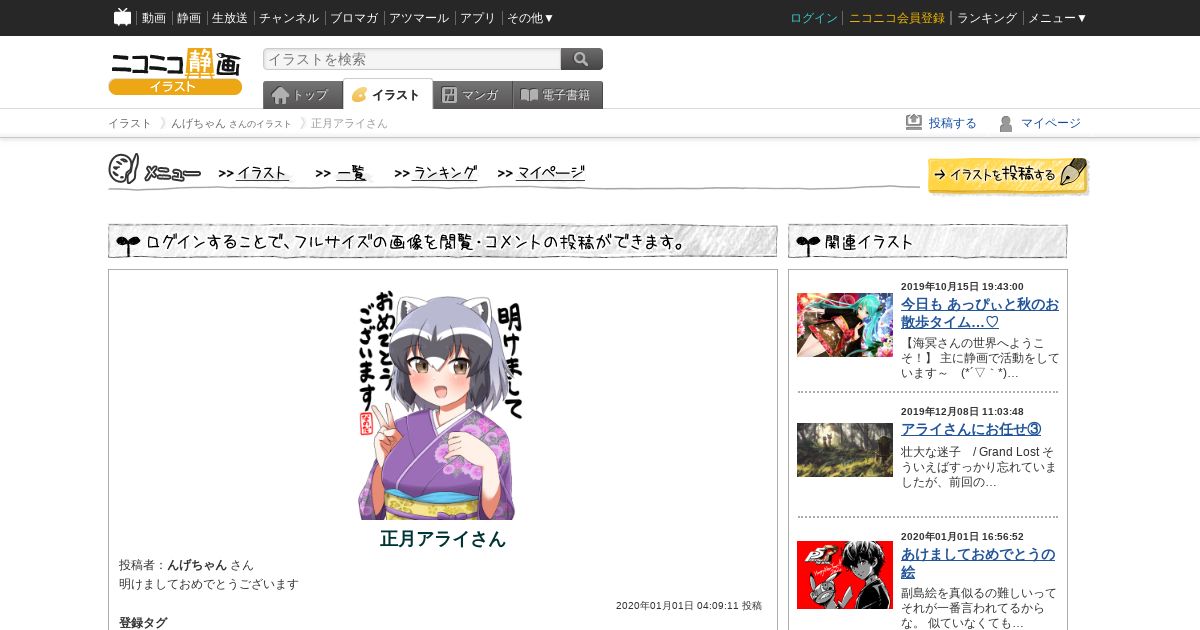1200x630 pixels.
Task: Switch to the マンガ tab
Action: (x=473, y=95)
